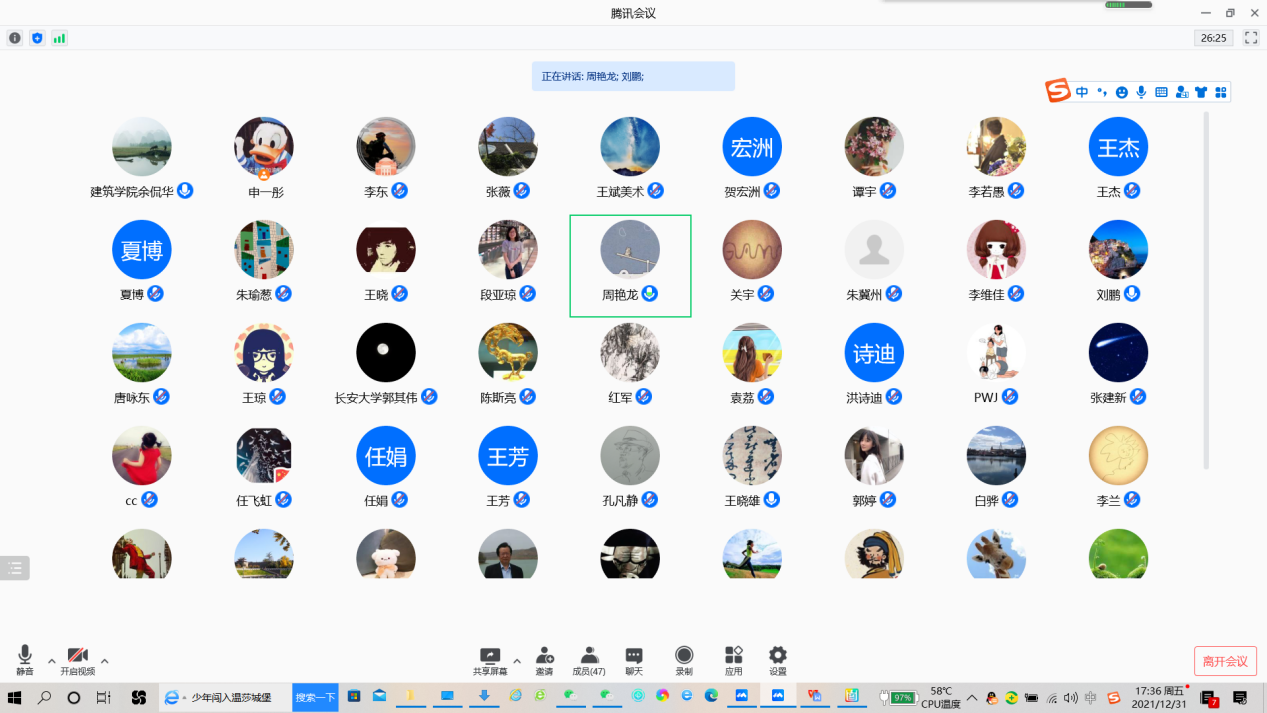
Task: Start recording with the 录制 icon
Action: (x=684, y=659)
